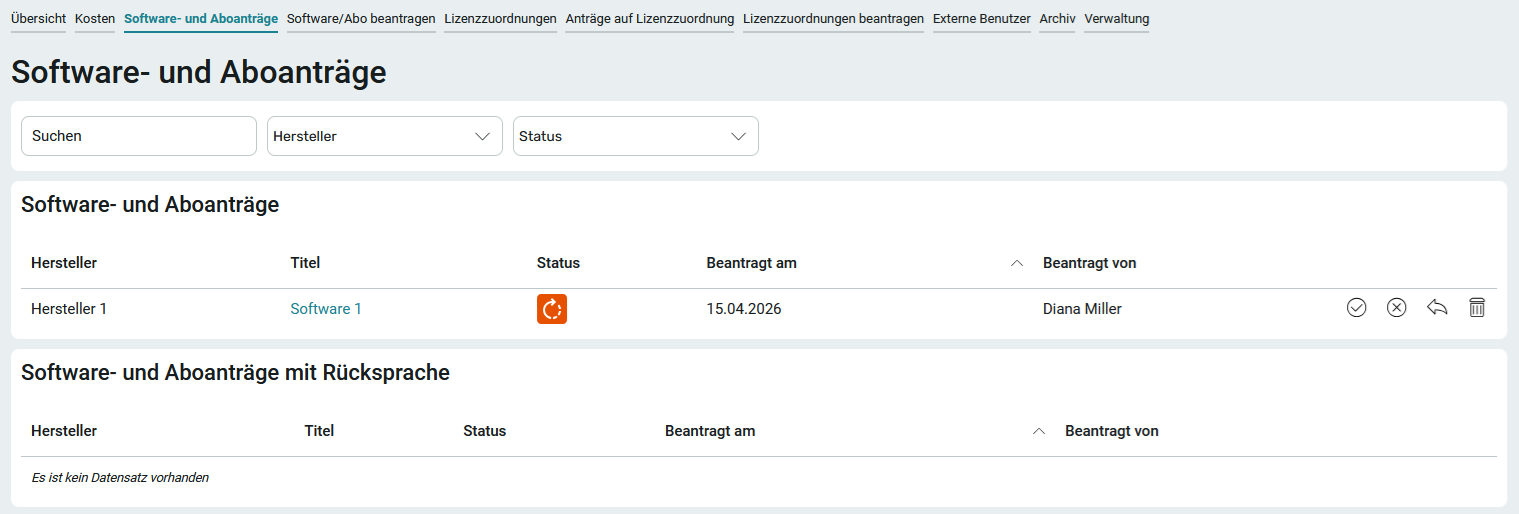1519x514 pixels.
Task: Open the Hersteller filter dropdown
Action: (x=384, y=136)
